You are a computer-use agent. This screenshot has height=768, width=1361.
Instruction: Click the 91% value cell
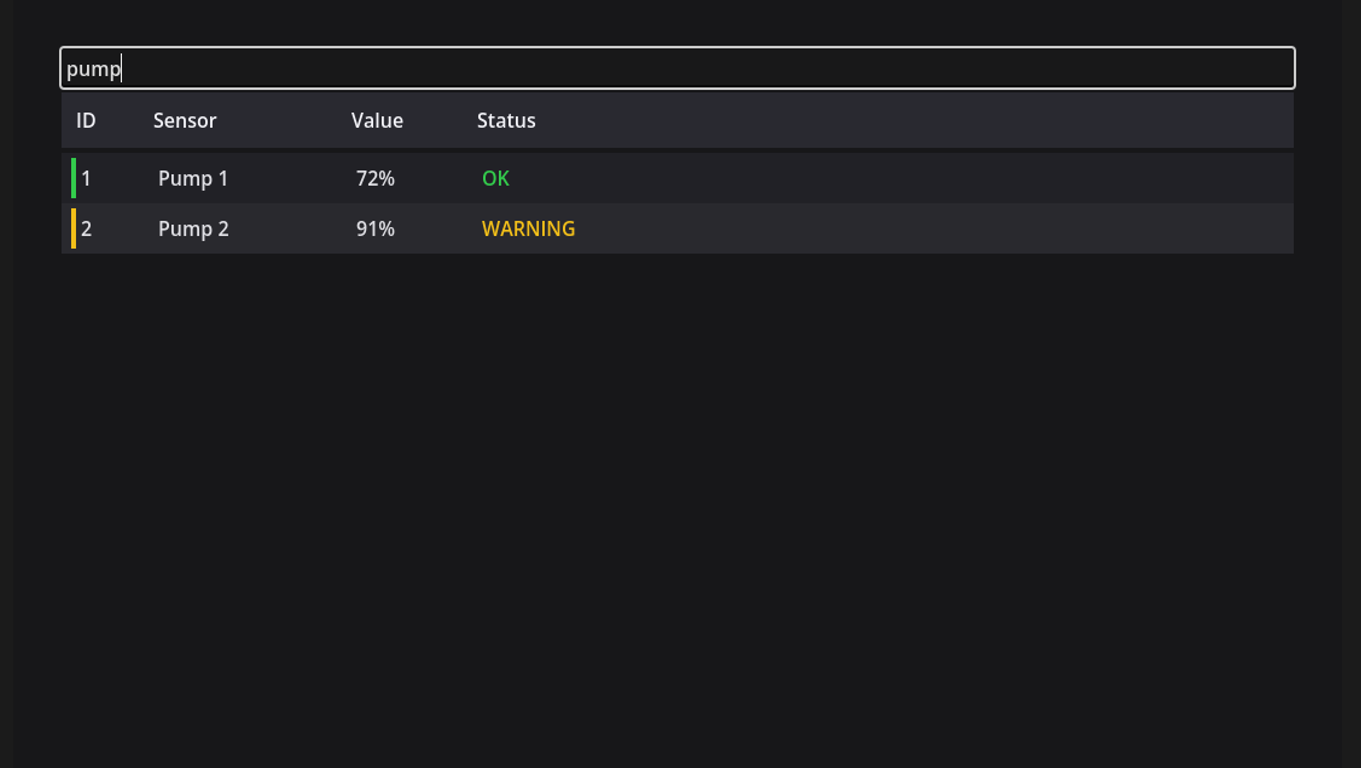coord(375,228)
